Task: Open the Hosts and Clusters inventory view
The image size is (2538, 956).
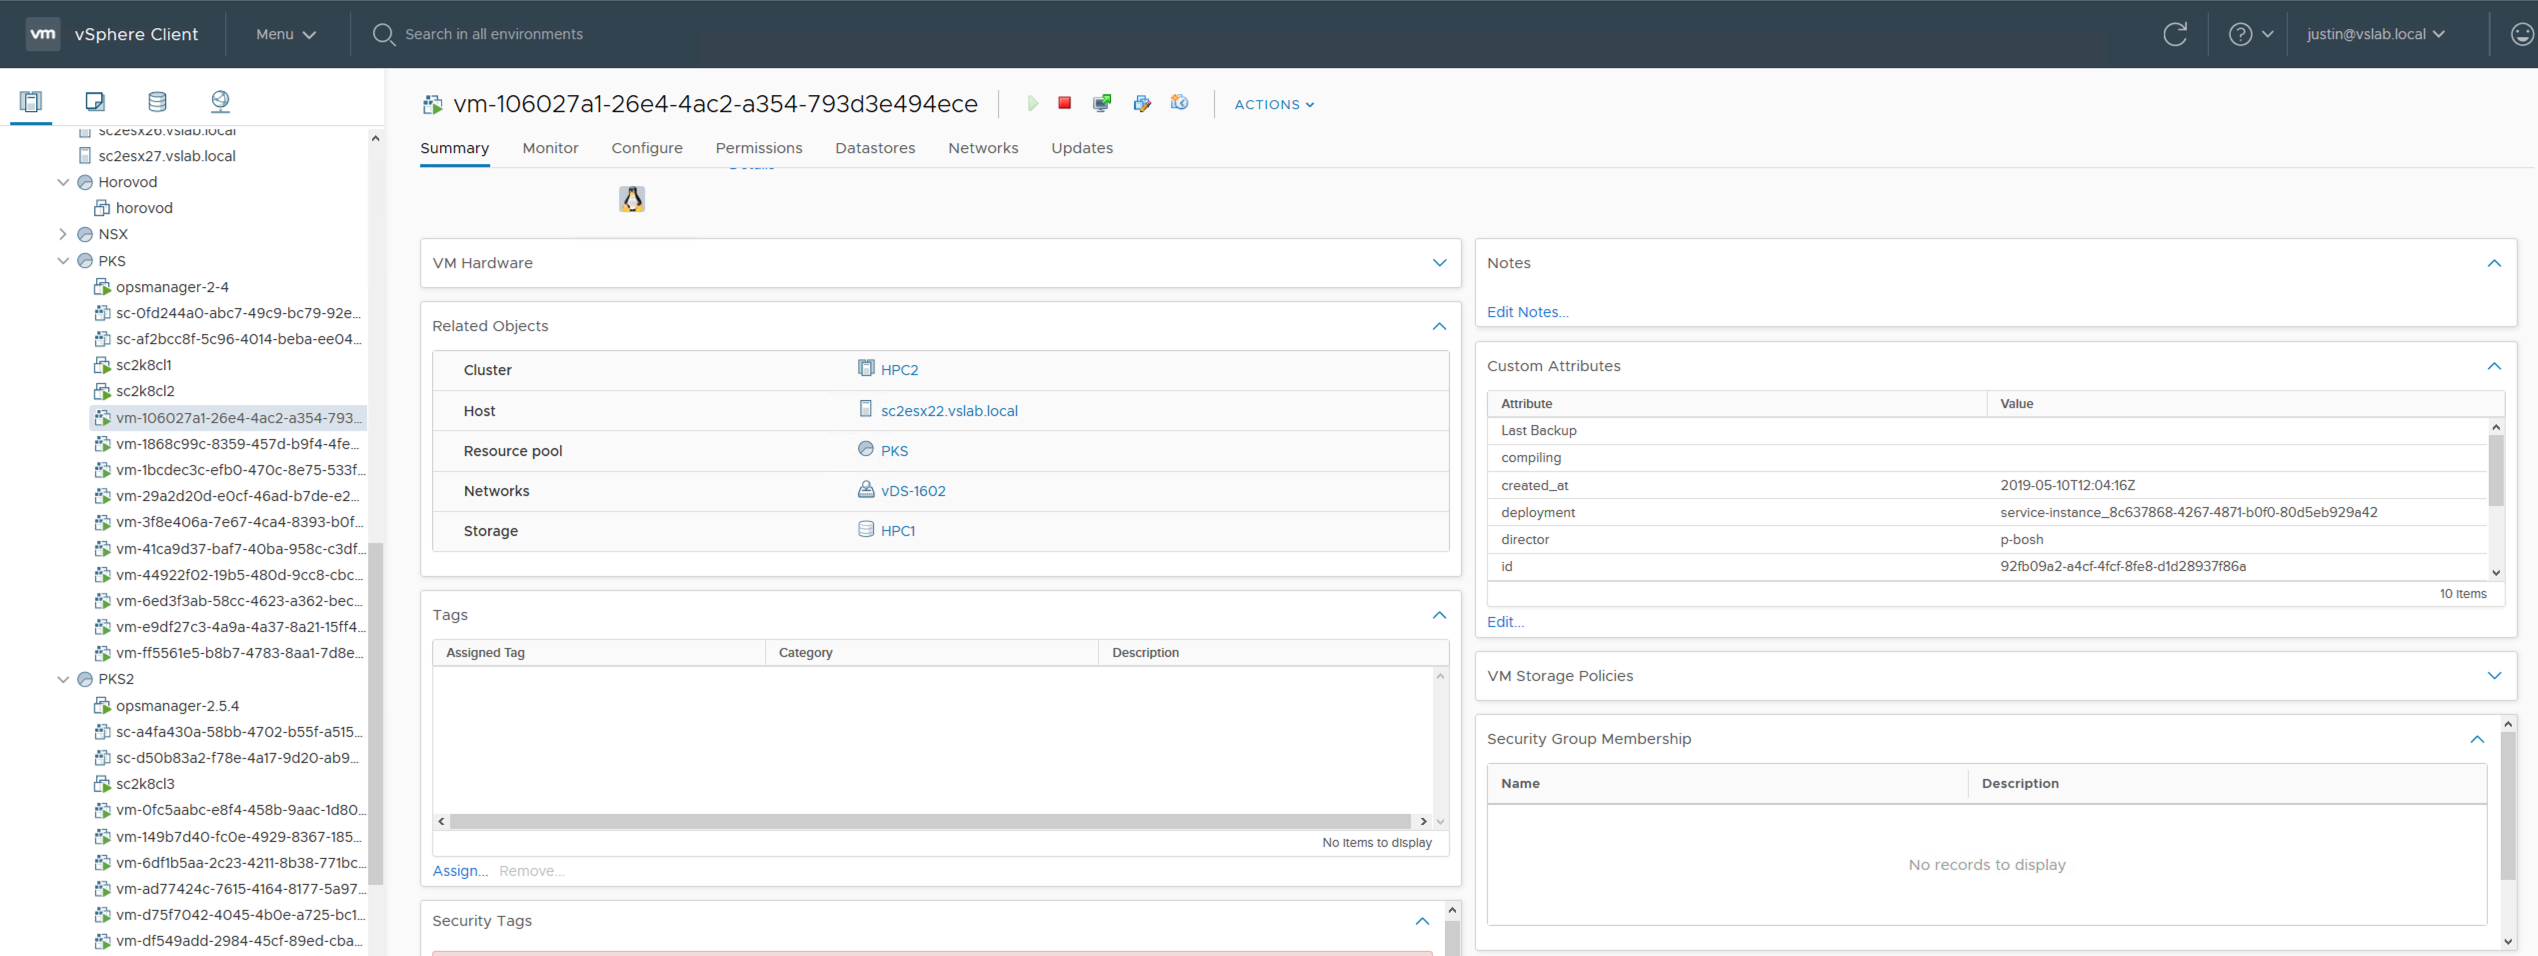Action: point(31,101)
